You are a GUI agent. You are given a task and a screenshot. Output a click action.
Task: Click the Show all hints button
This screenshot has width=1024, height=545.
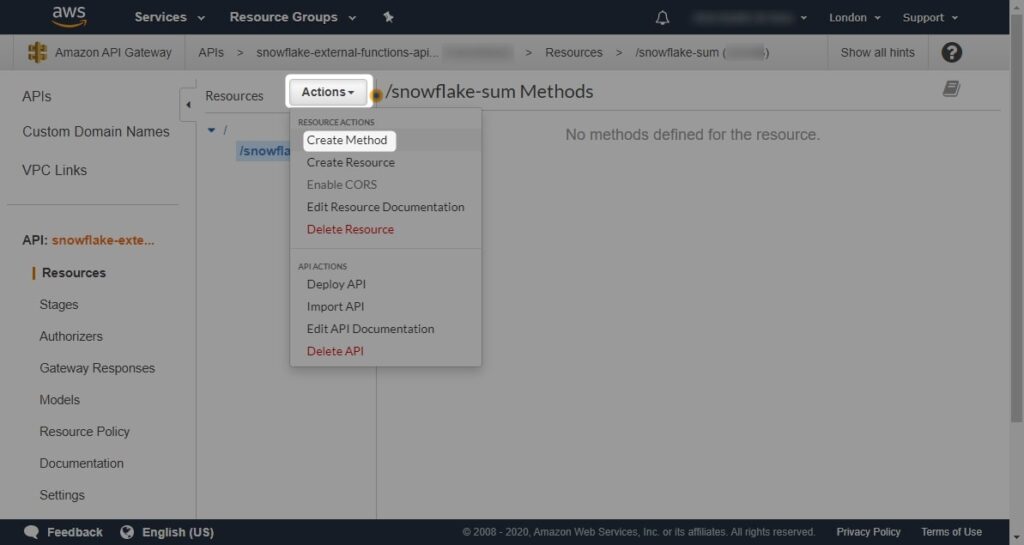click(x=877, y=52)
